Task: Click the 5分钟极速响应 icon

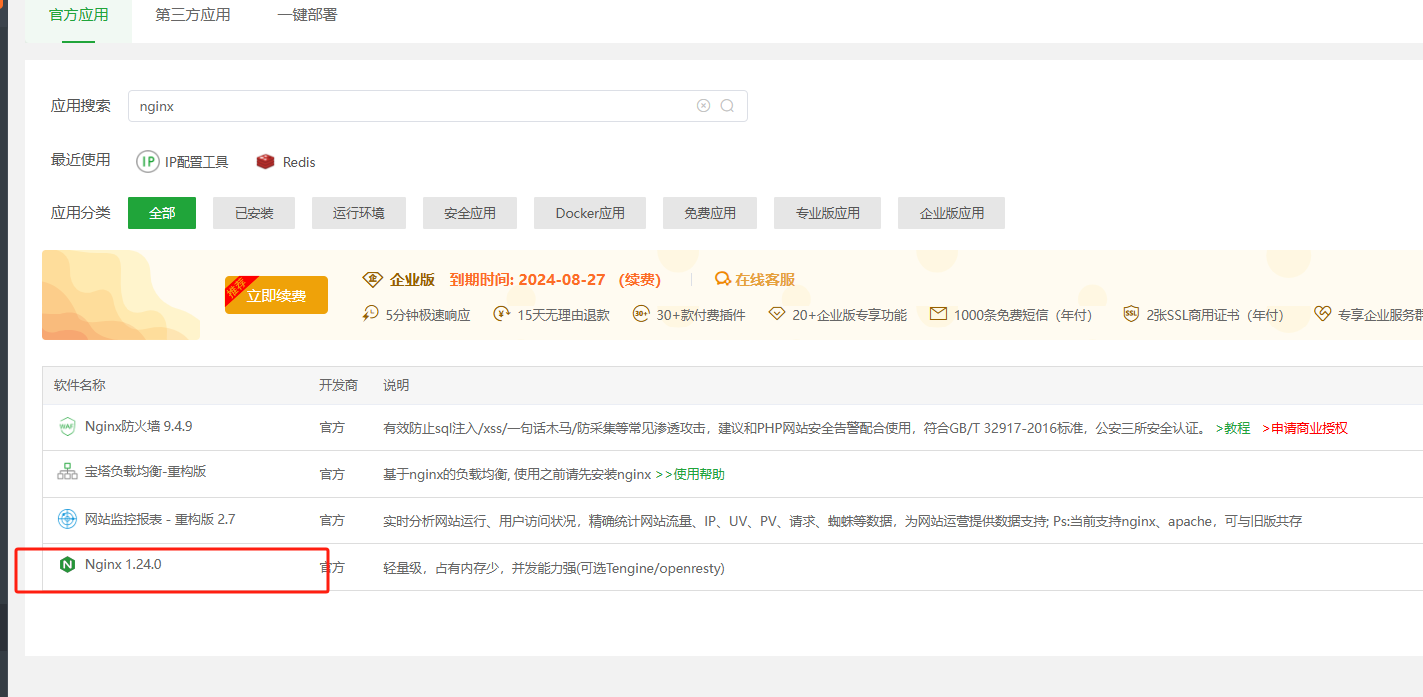Action: click(371, 314)
